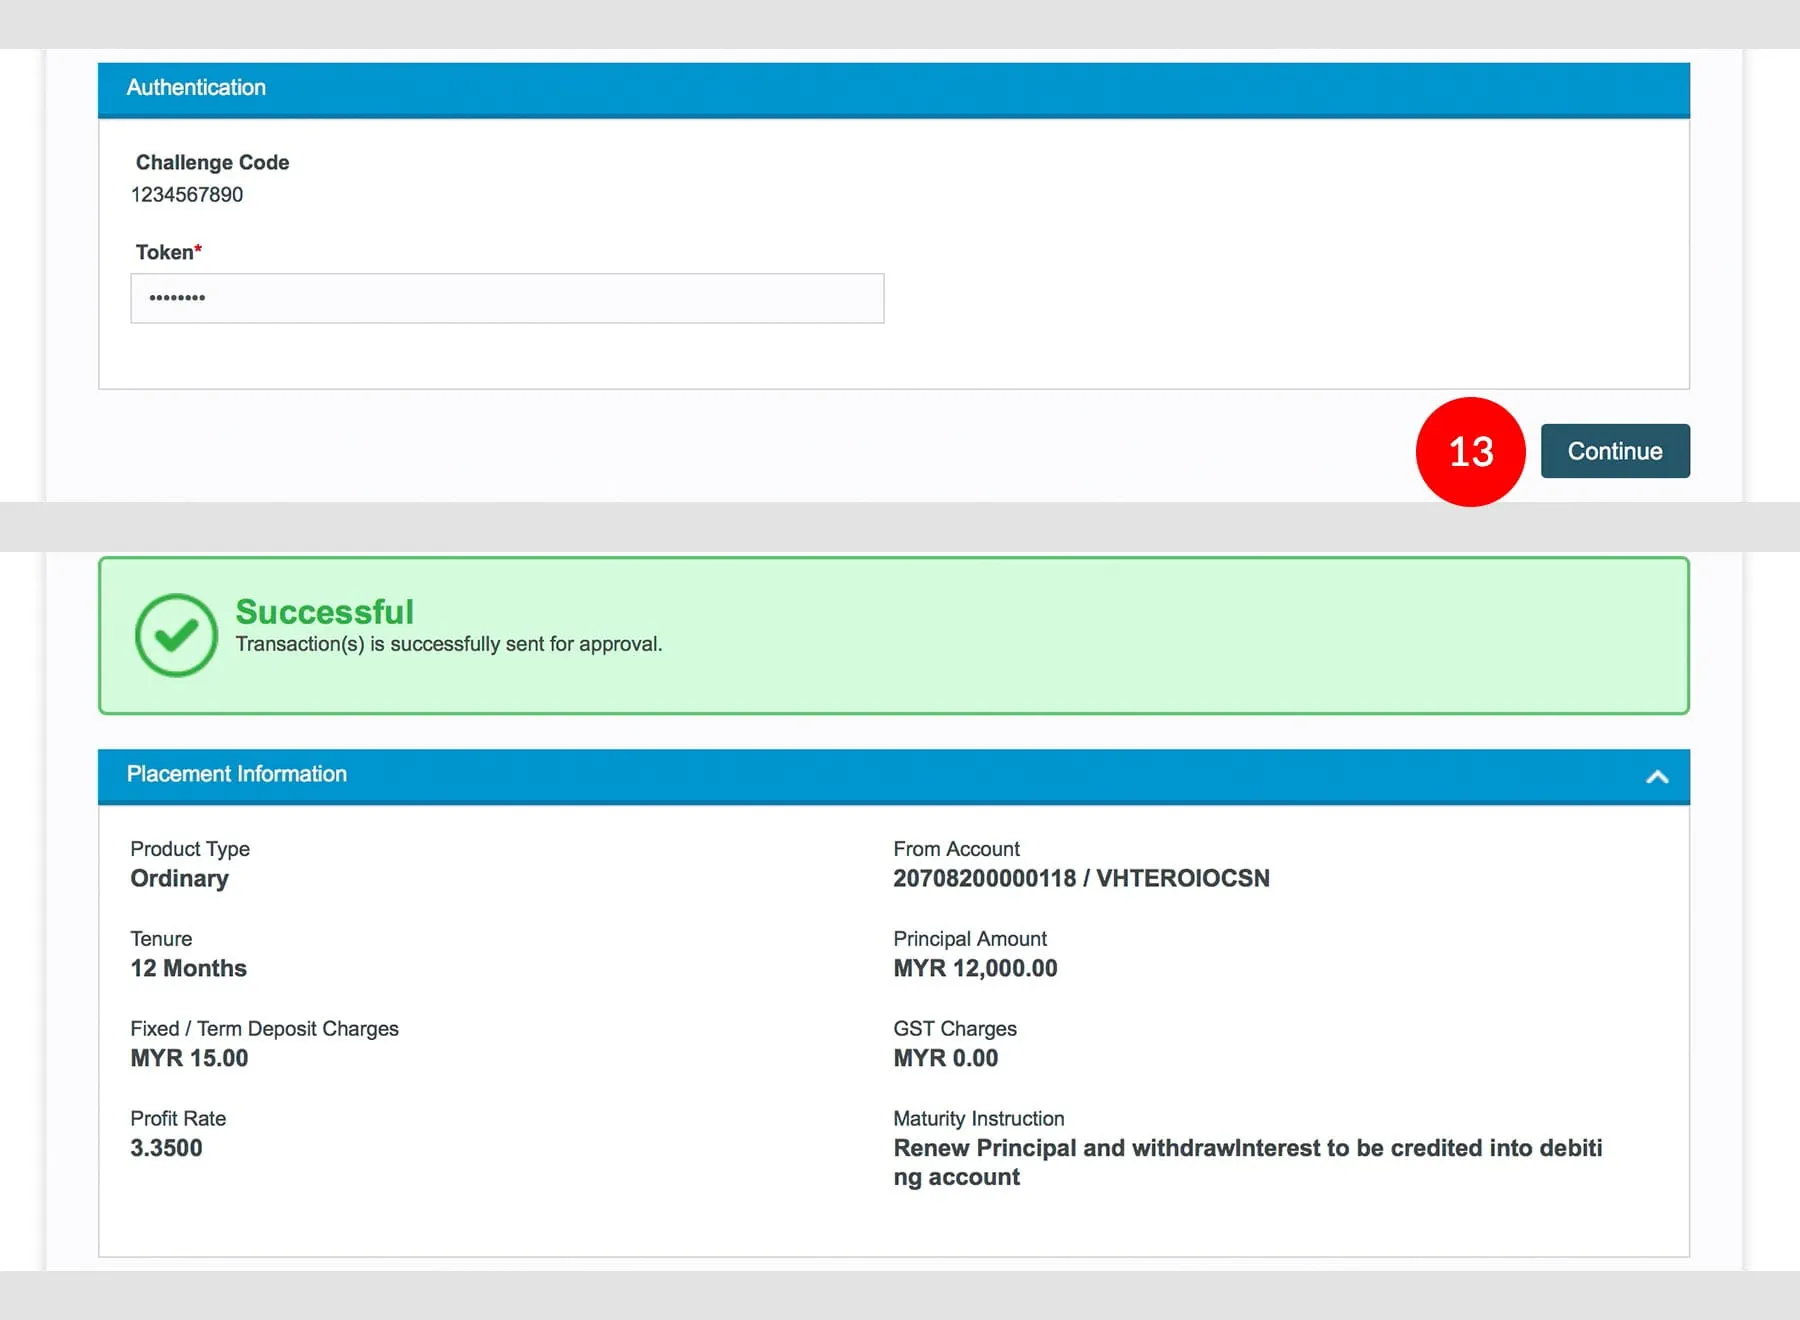Click the Continue button
Viewport: 1800px width, 1320px height.
click(1614, 451)
